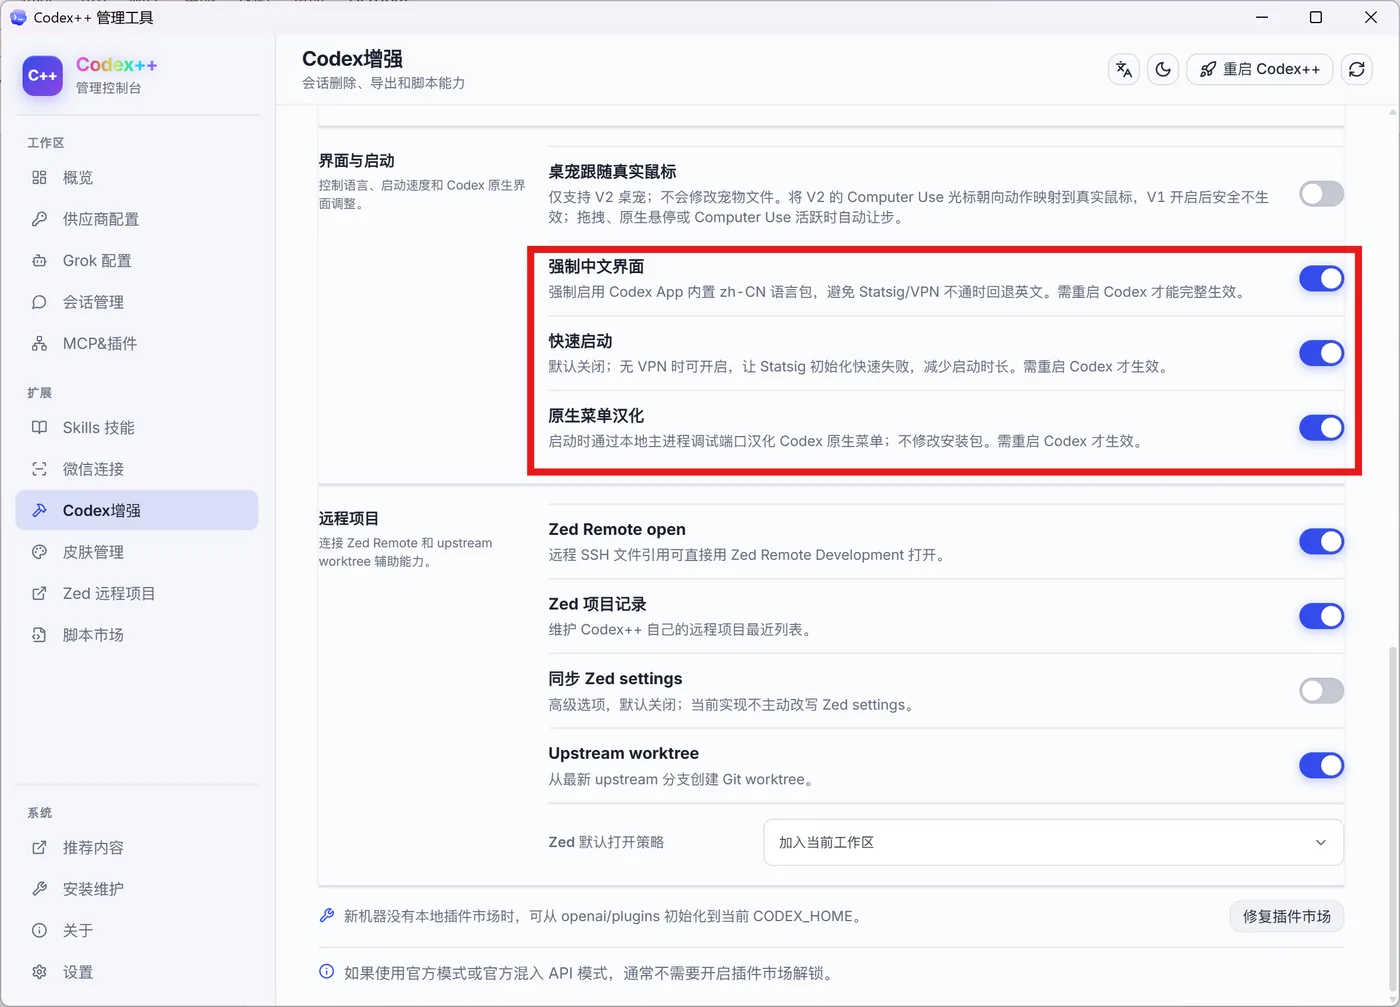The height and width of the screenshot is (1007, 1400).
Task: Click the refresh icon in the header
Action: tap(1357, 69)
